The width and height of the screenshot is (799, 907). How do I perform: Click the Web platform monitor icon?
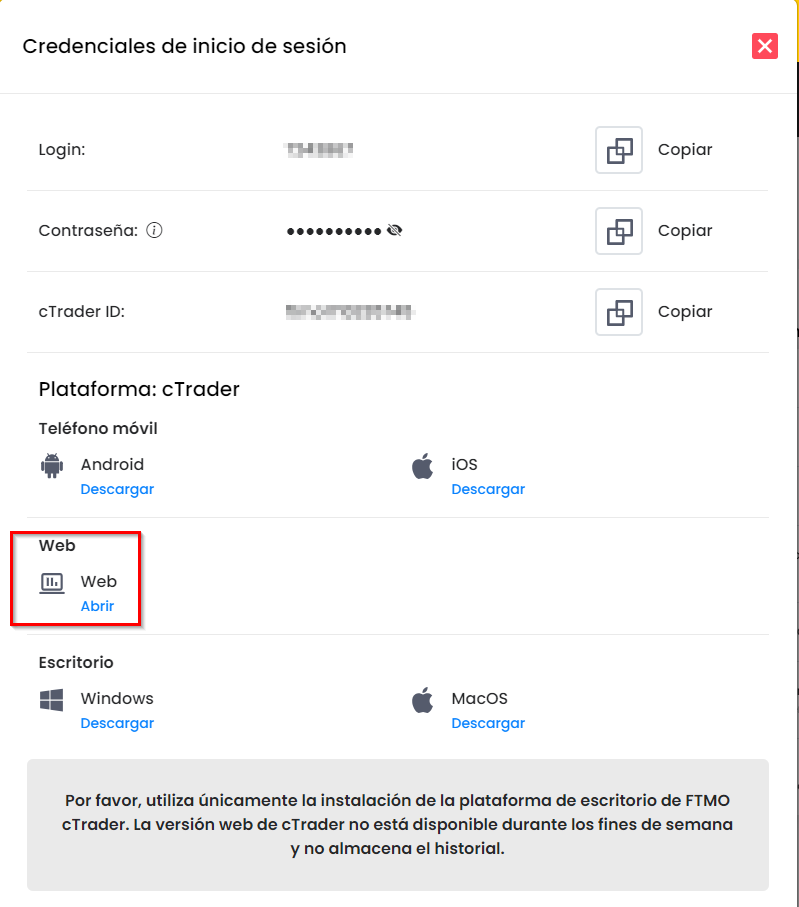(52, 582)
